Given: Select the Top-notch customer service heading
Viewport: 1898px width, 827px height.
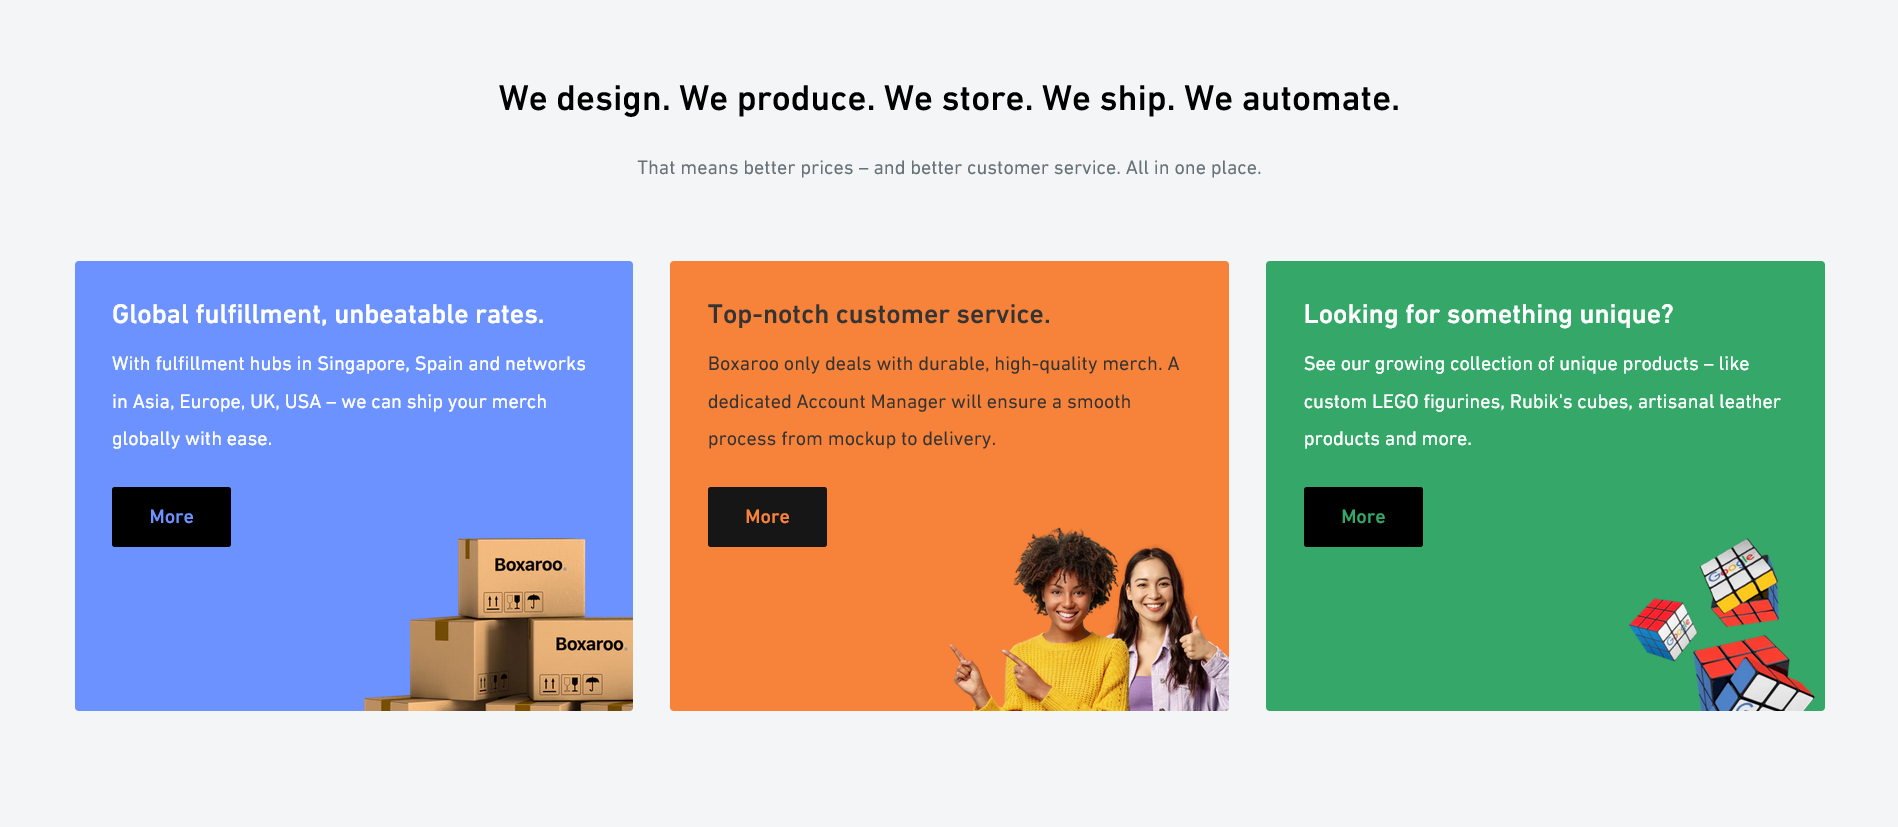Looking at the screenshot, I should coord(879,314).
